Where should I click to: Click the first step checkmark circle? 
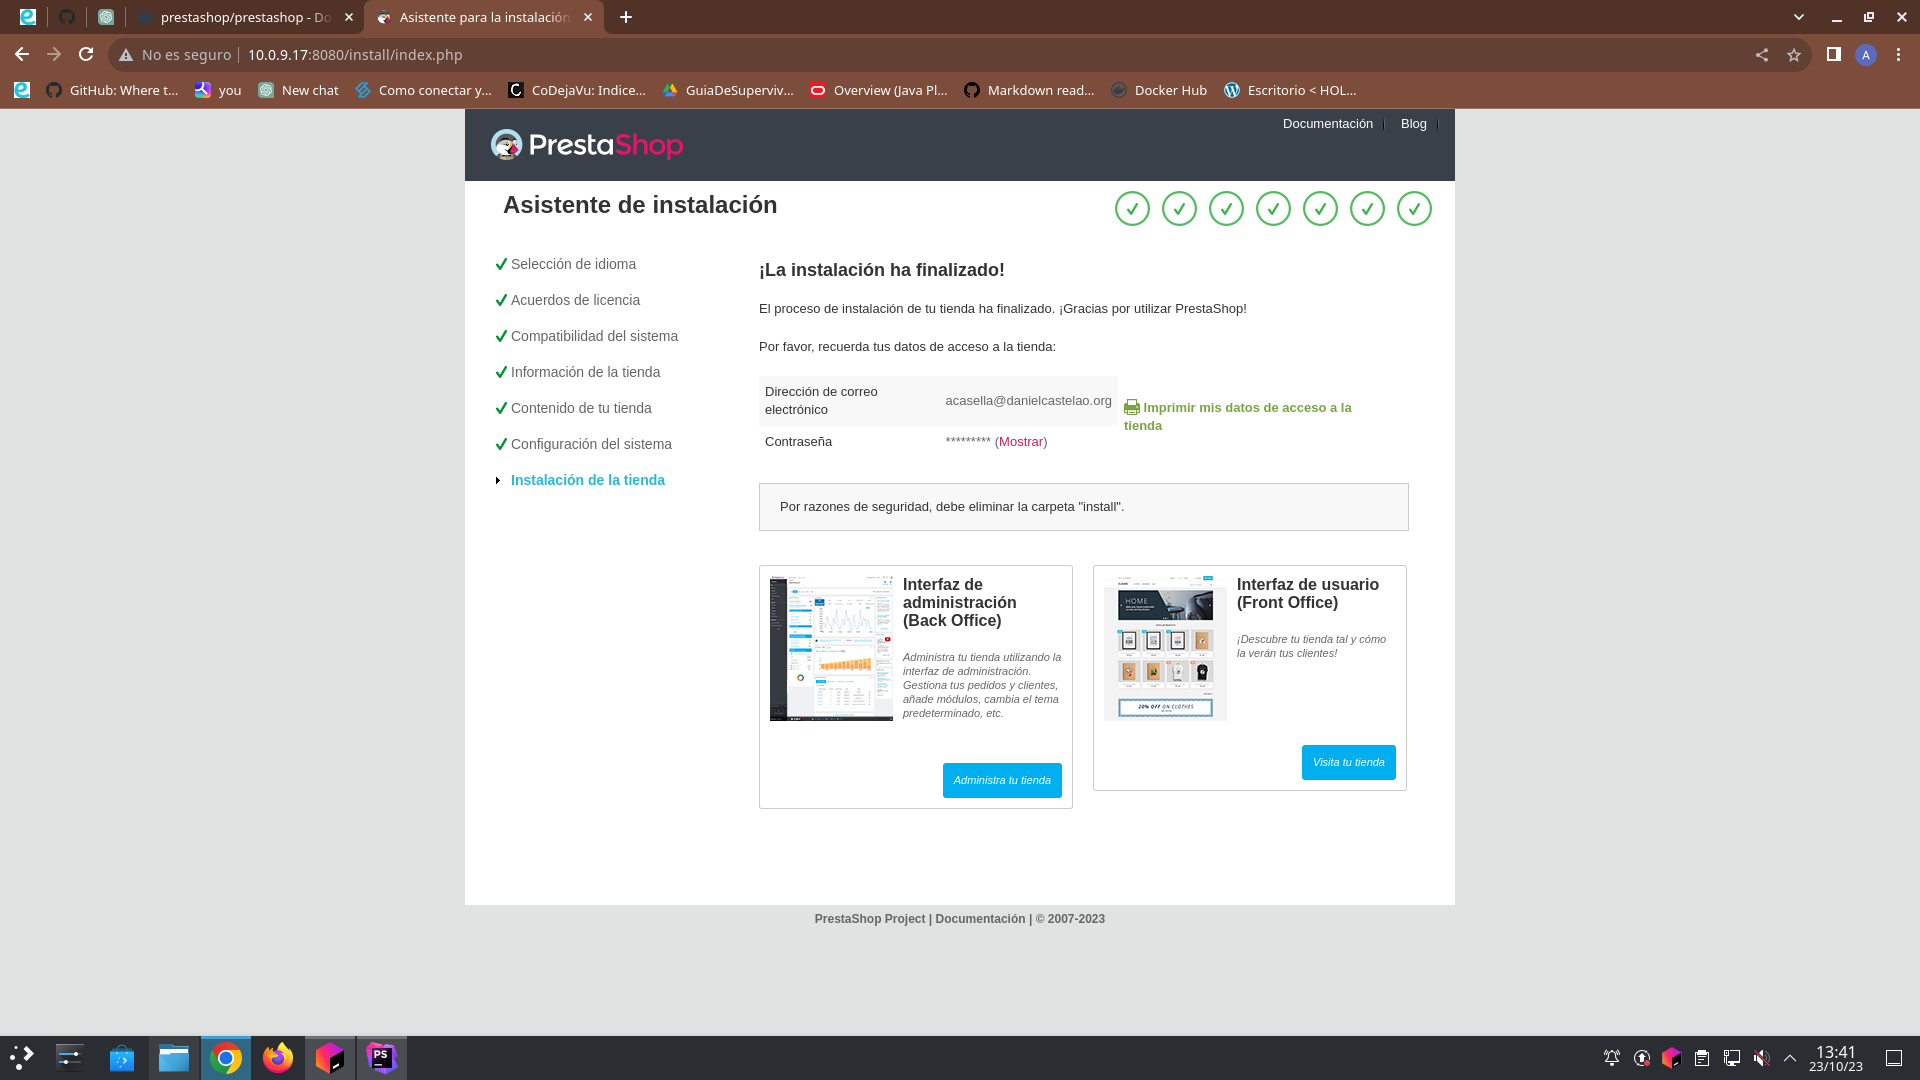1132,209
